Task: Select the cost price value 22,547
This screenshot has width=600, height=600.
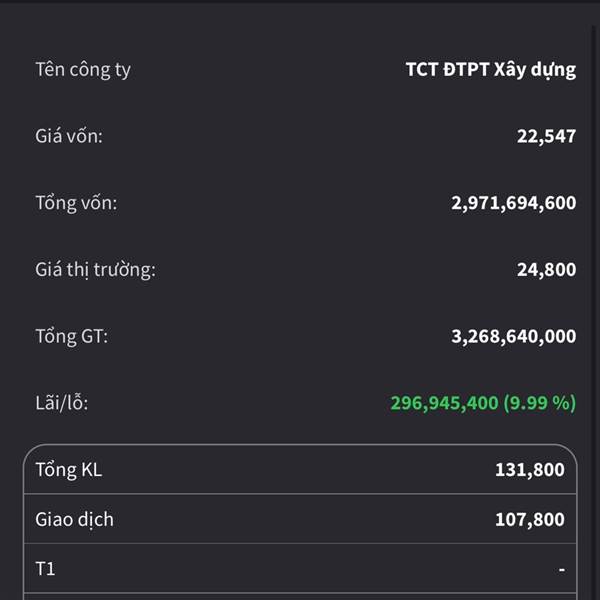Action: [546, 137]
